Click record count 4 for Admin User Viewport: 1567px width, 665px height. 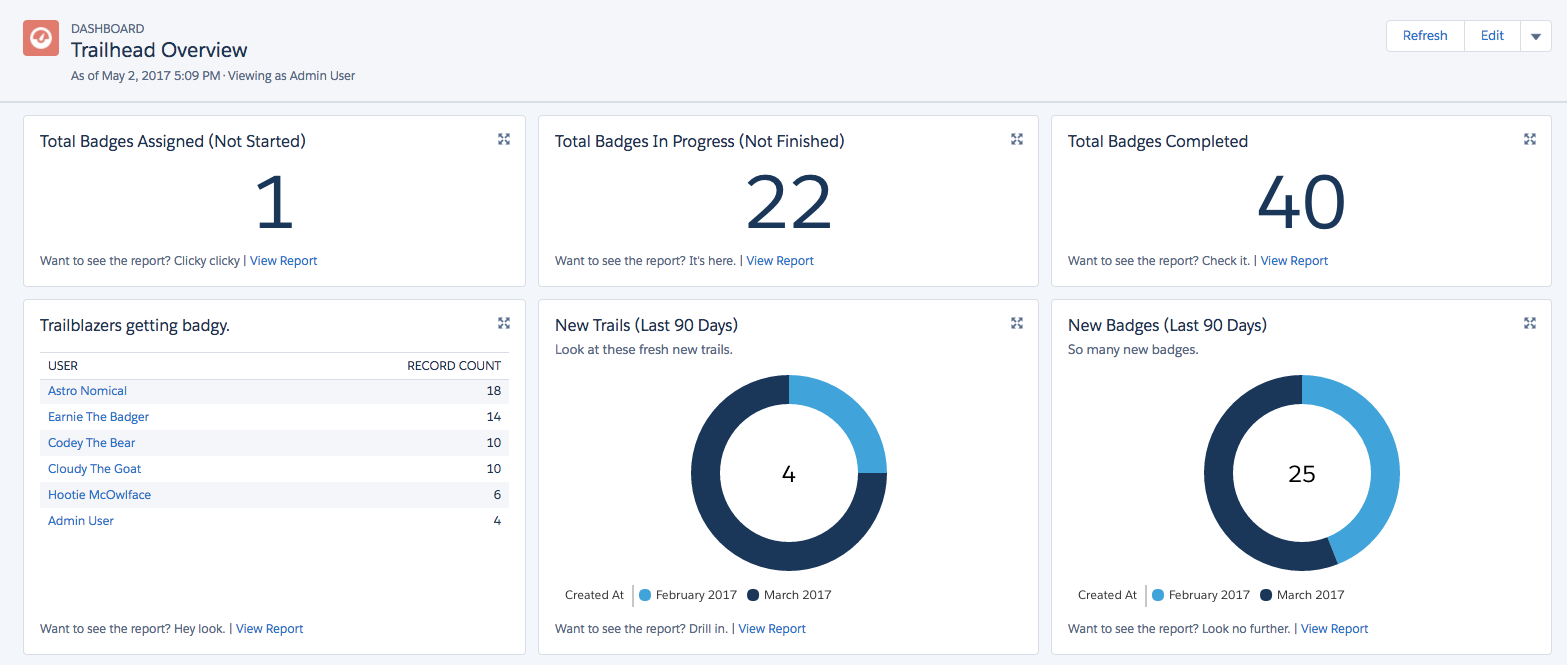(497, 521)
